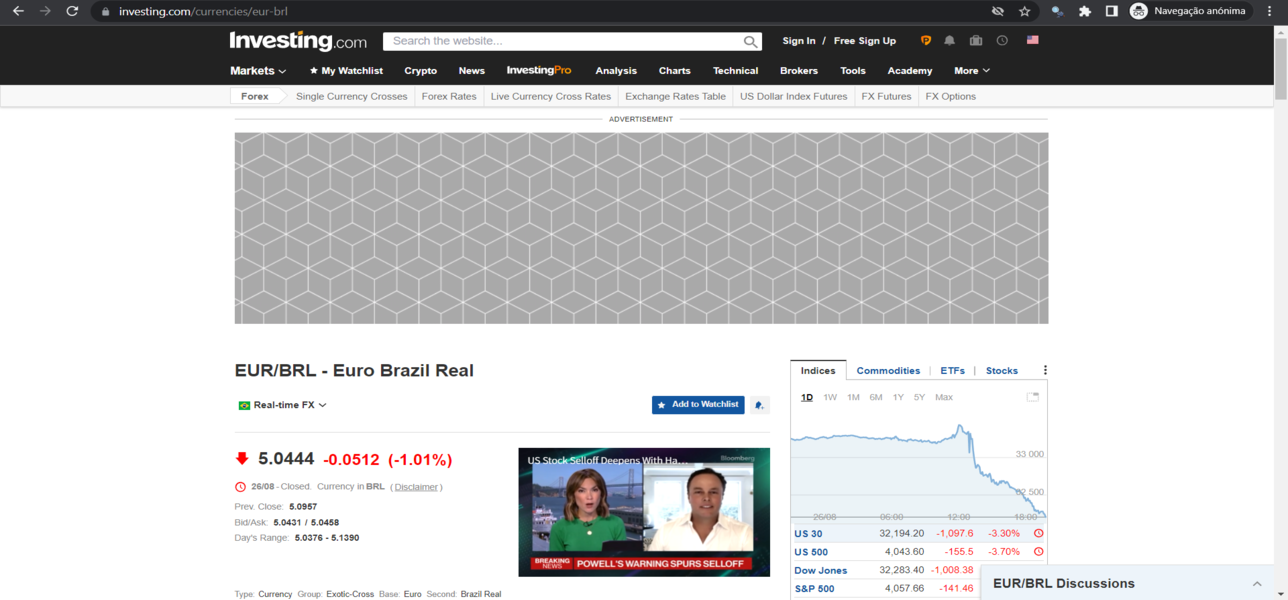This screenshot has width=1288, height=600.
Task: Click the Sign In link
Action: [799, 41]
